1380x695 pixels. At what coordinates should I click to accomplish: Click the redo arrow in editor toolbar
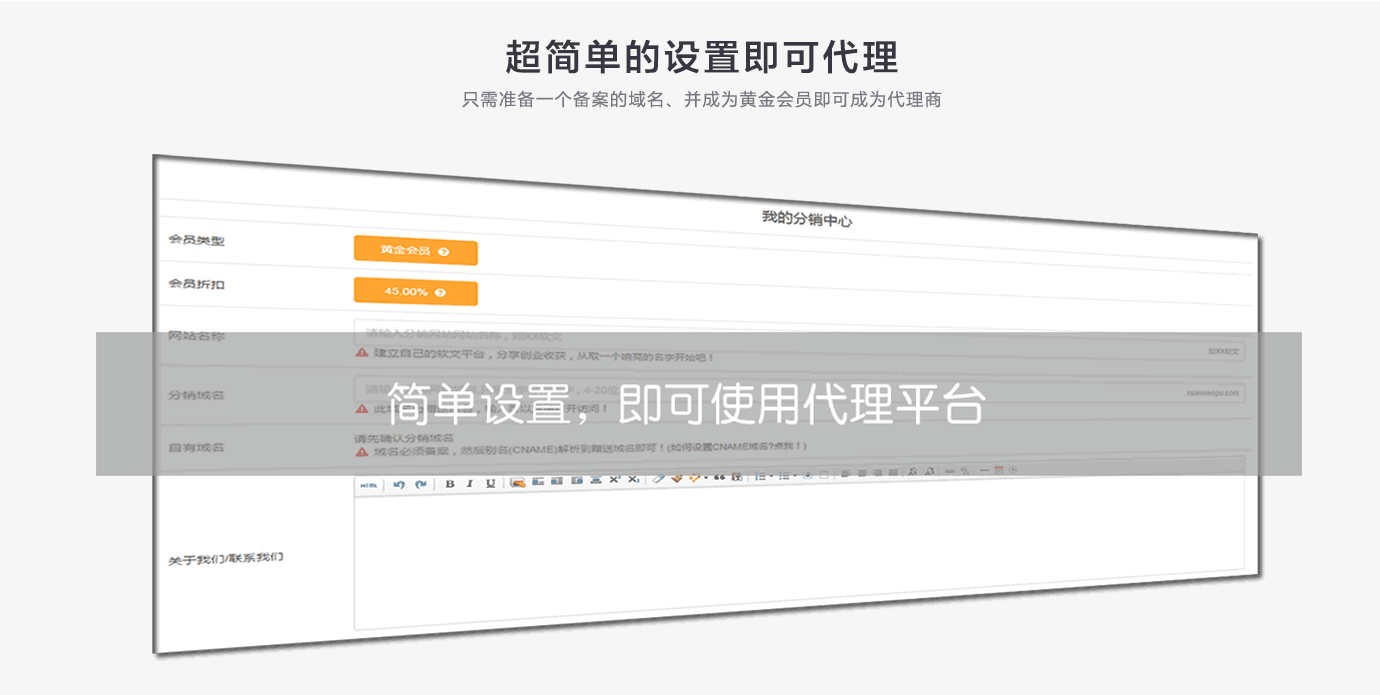pos(421,484)
